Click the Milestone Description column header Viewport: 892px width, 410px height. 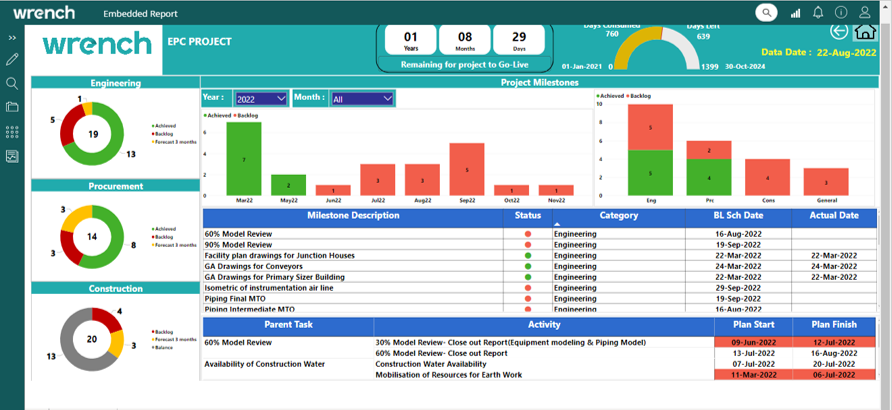coord(353,215)
